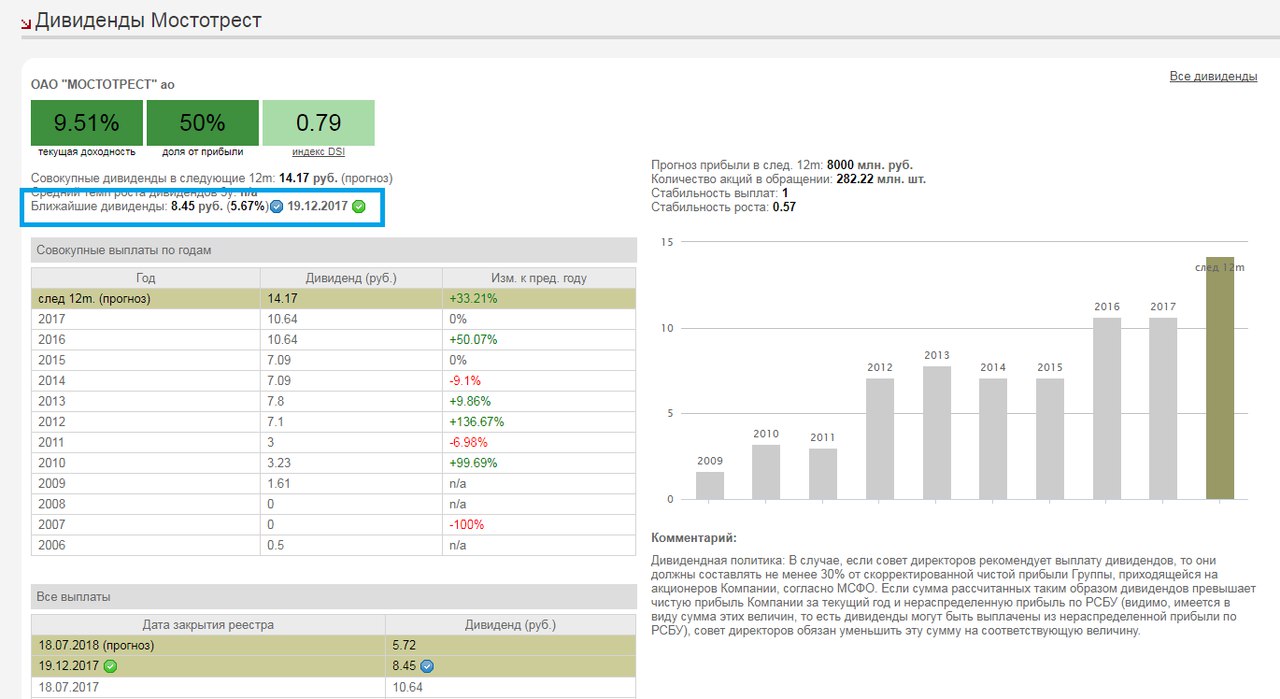The image size is (1280, 699).
Task: Click the "Год" column header
Action: pos(146,278)
